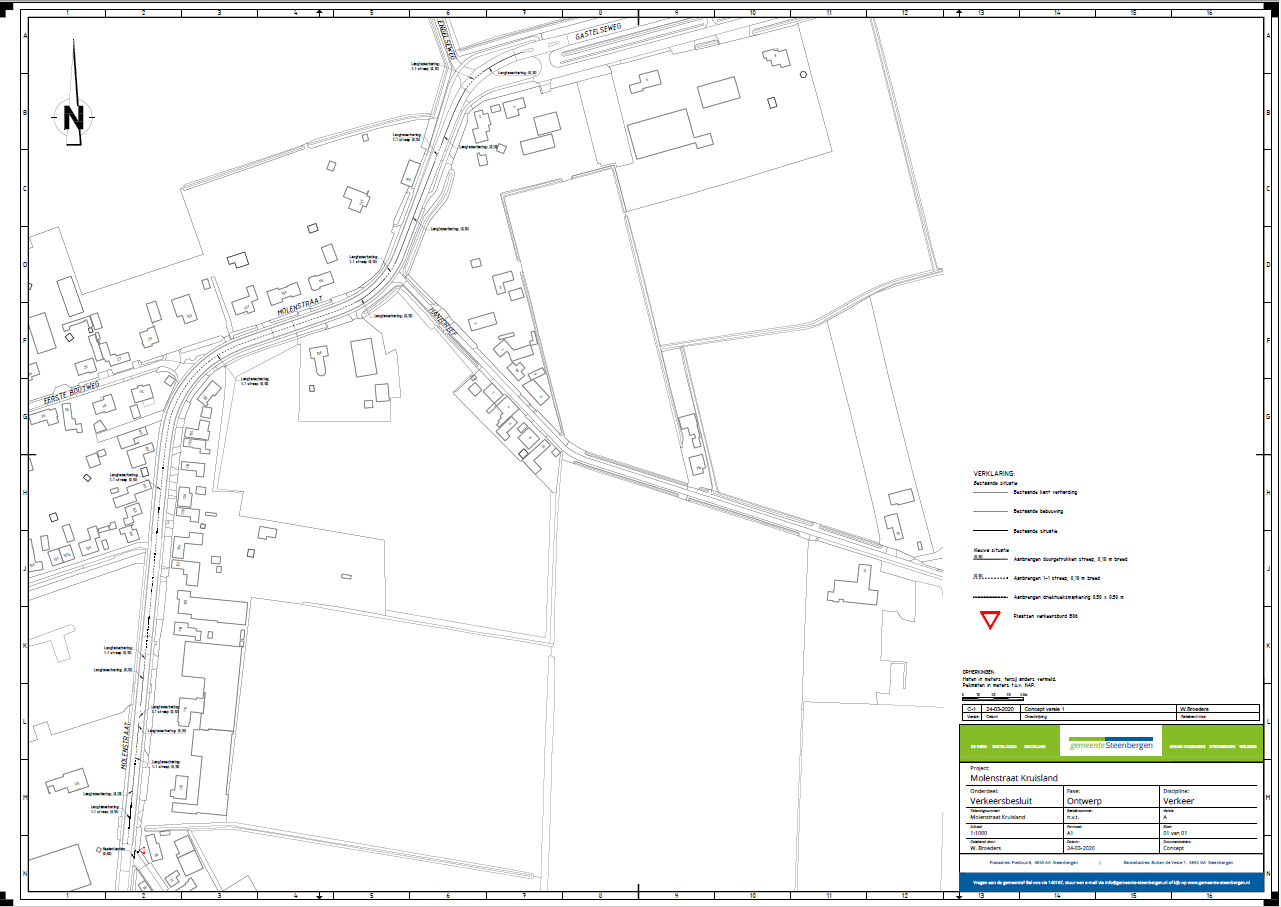Click the Molenstraat Kruisland project title
The image size is (1281, 907).
1015,777
